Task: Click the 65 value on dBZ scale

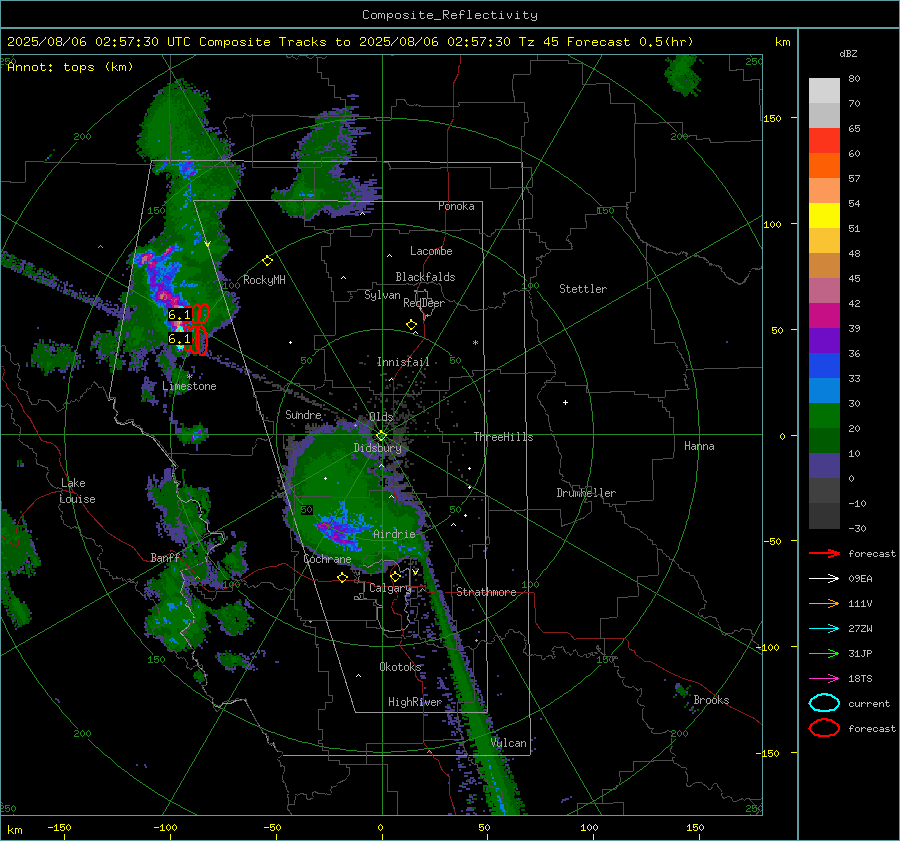Action: [x=854, y=129]
